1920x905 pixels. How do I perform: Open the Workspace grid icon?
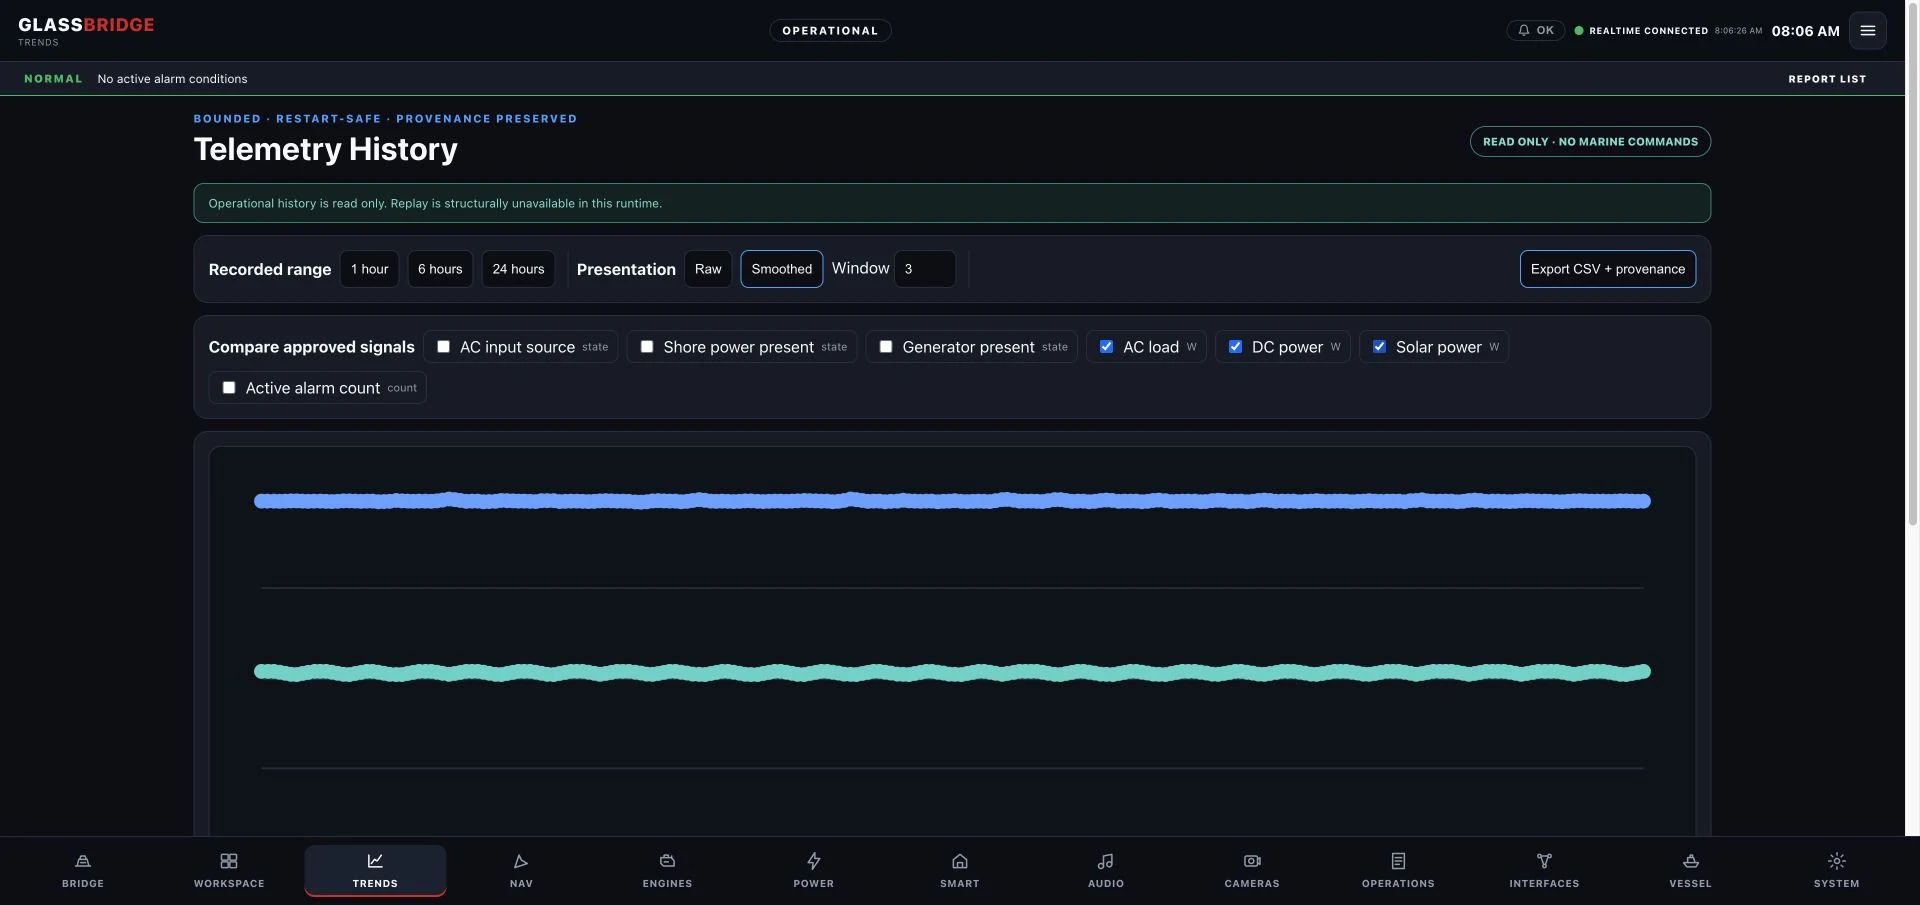(x=229, y=861)
